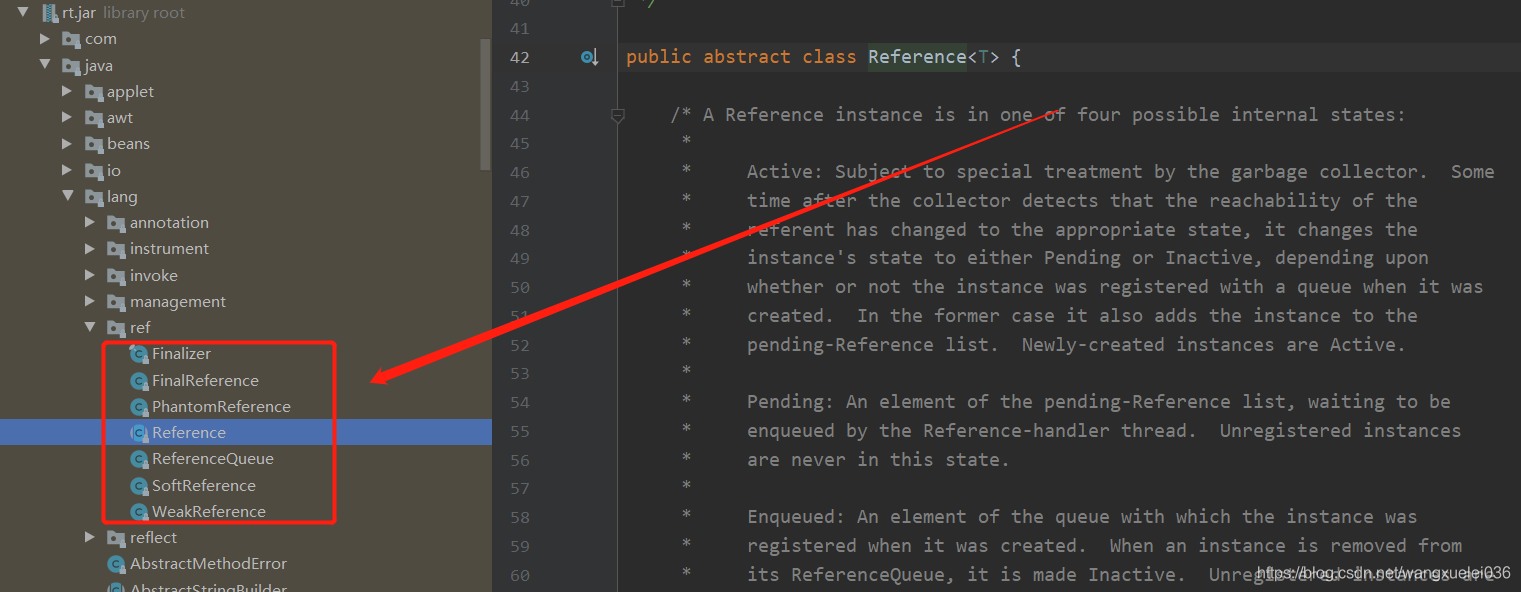1521x592 pixels.
Task: Click the SoftReference class icon
Action: click(x=139, y=486)
